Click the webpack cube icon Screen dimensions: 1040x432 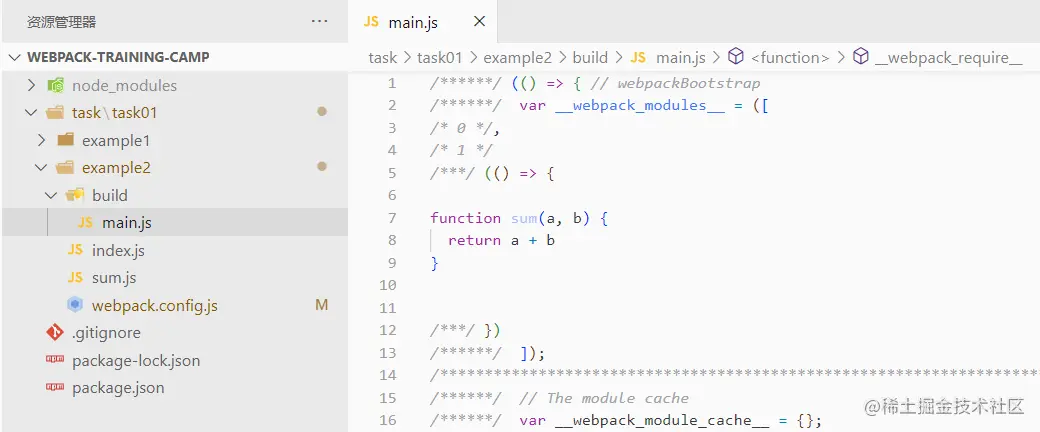tap(75, 305)
